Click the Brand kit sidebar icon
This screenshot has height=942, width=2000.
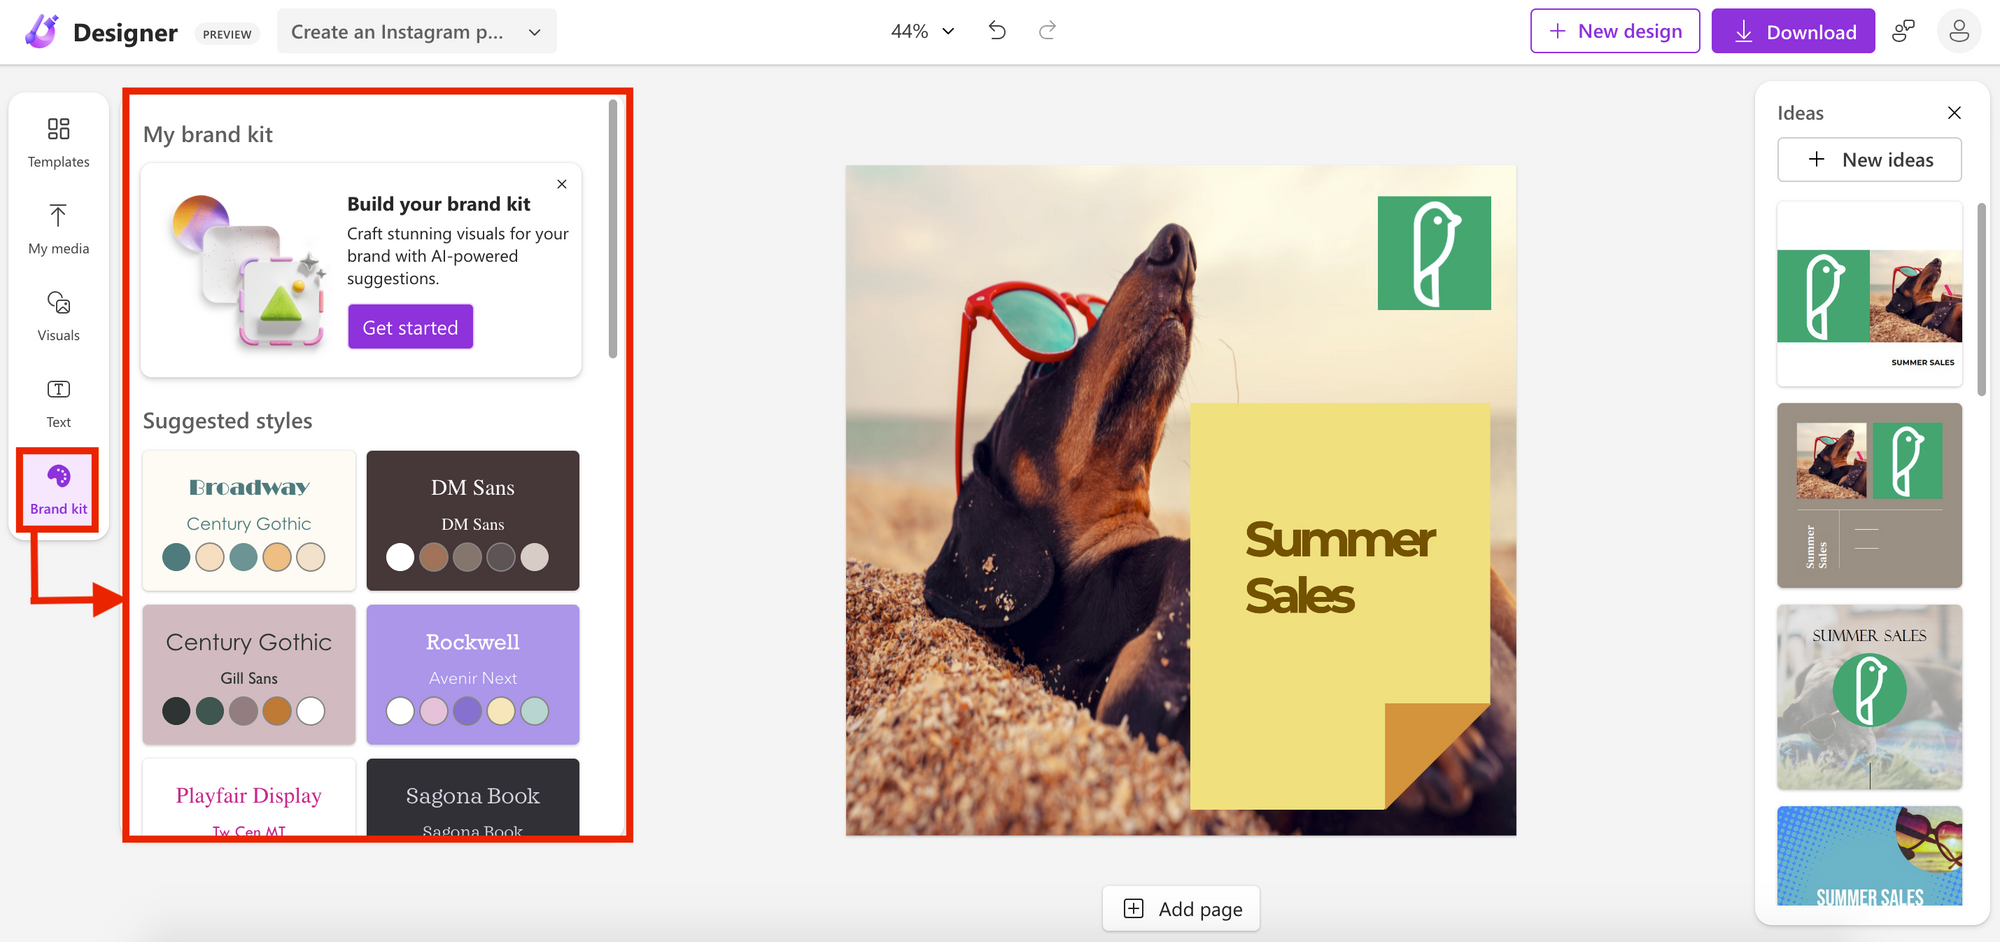[58, 489]
